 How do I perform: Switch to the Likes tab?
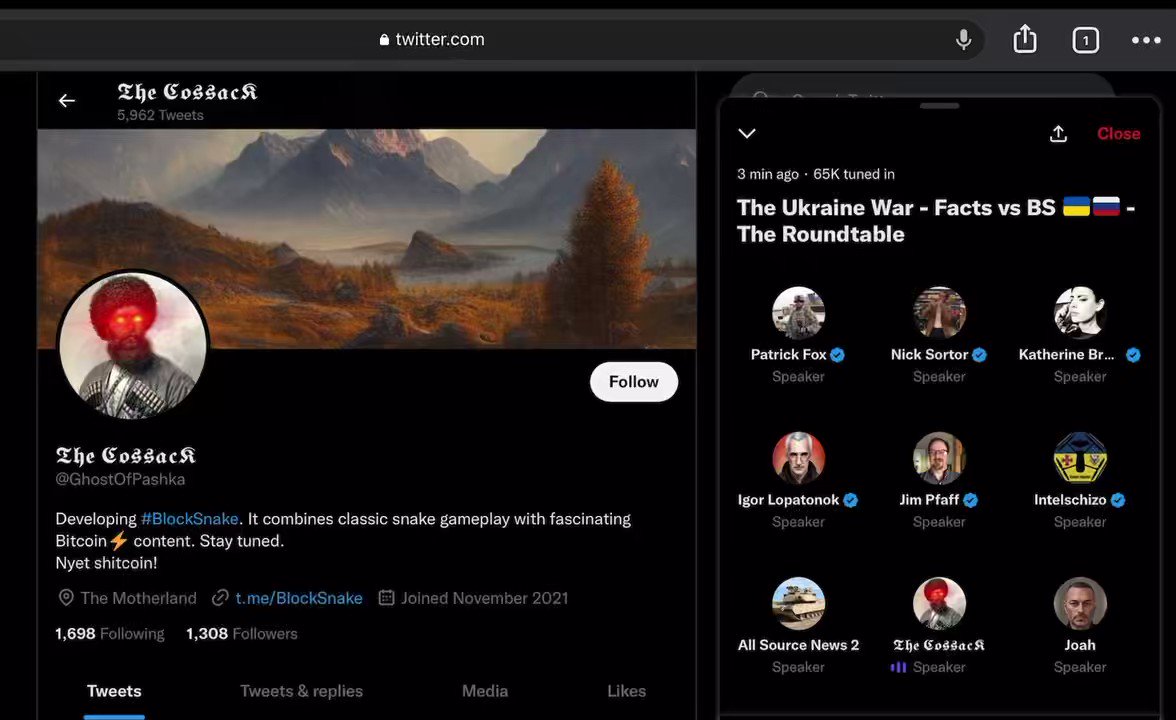pos(626,691)
